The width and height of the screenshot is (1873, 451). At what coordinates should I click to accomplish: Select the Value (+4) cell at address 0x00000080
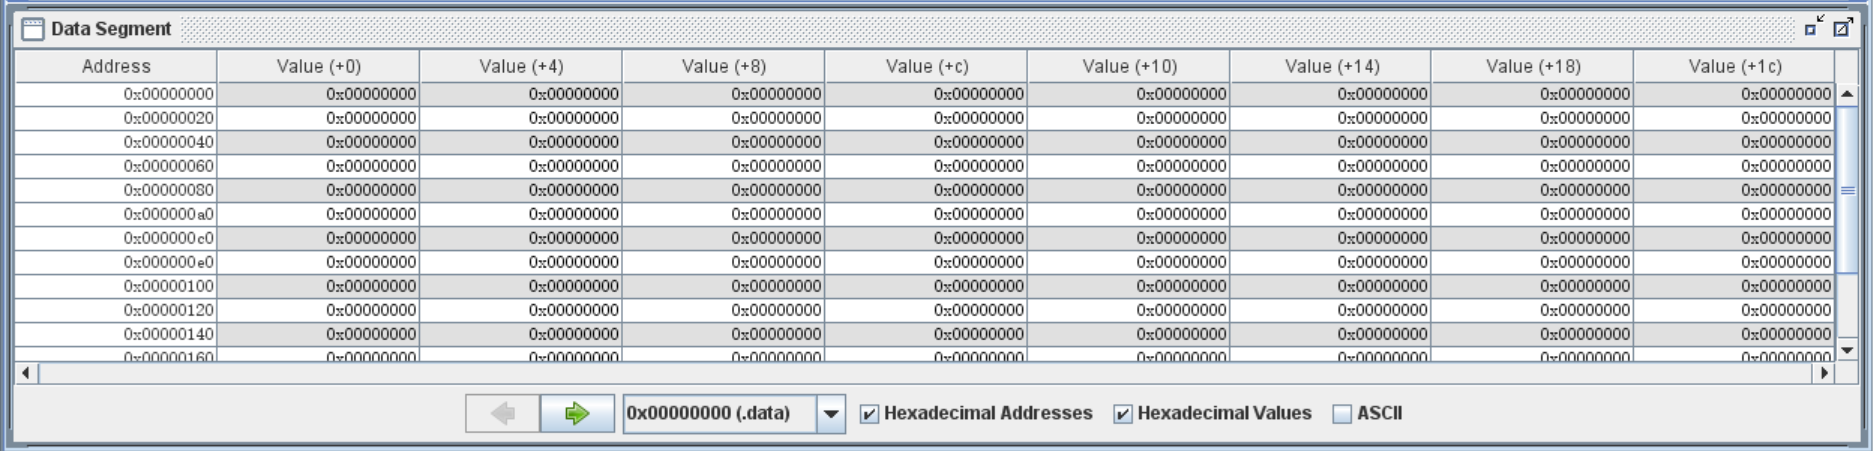(521, 190)
